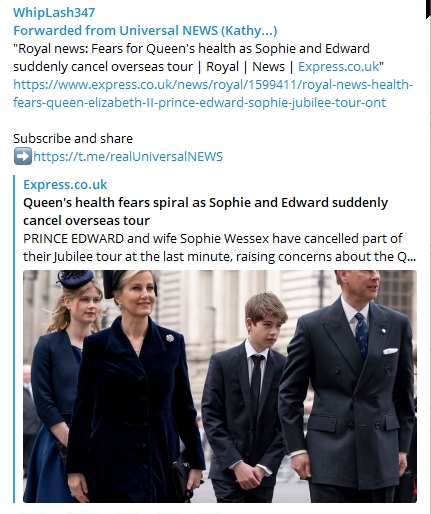The height and width of the screenshot is (514, 431).
Task: Click the blue vertical bar of the link preview
Action: [14, 339]
